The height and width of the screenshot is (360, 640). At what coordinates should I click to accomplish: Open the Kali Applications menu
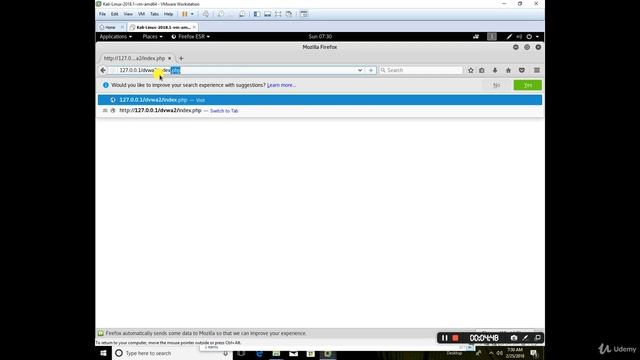coord(116,36)
